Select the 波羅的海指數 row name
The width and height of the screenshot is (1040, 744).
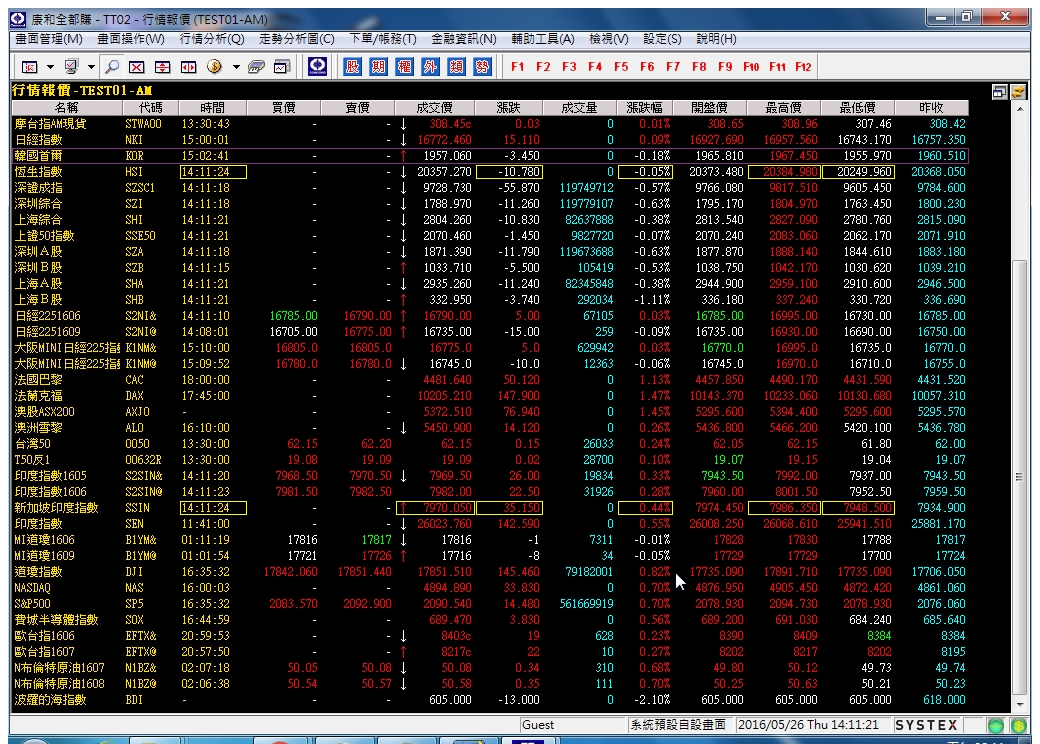50,700
